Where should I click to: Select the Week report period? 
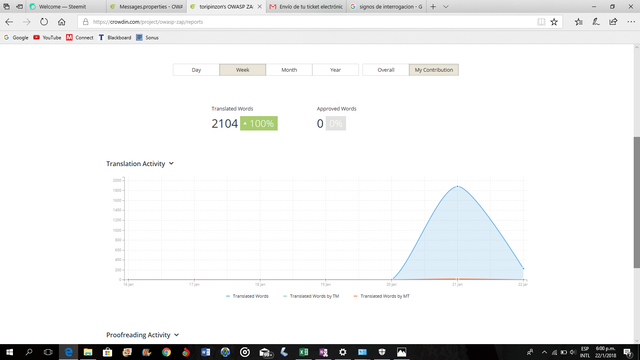click(242, 70)
